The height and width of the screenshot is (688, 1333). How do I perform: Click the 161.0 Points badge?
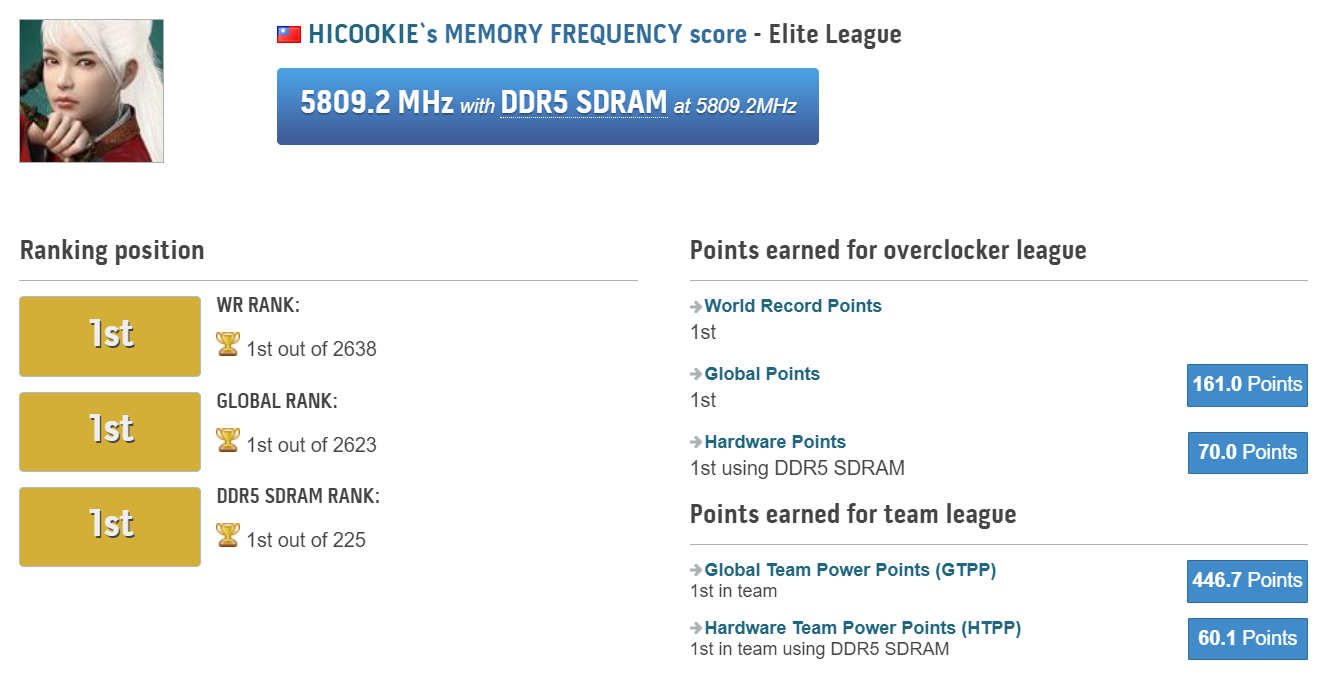tap(1247, 385)
